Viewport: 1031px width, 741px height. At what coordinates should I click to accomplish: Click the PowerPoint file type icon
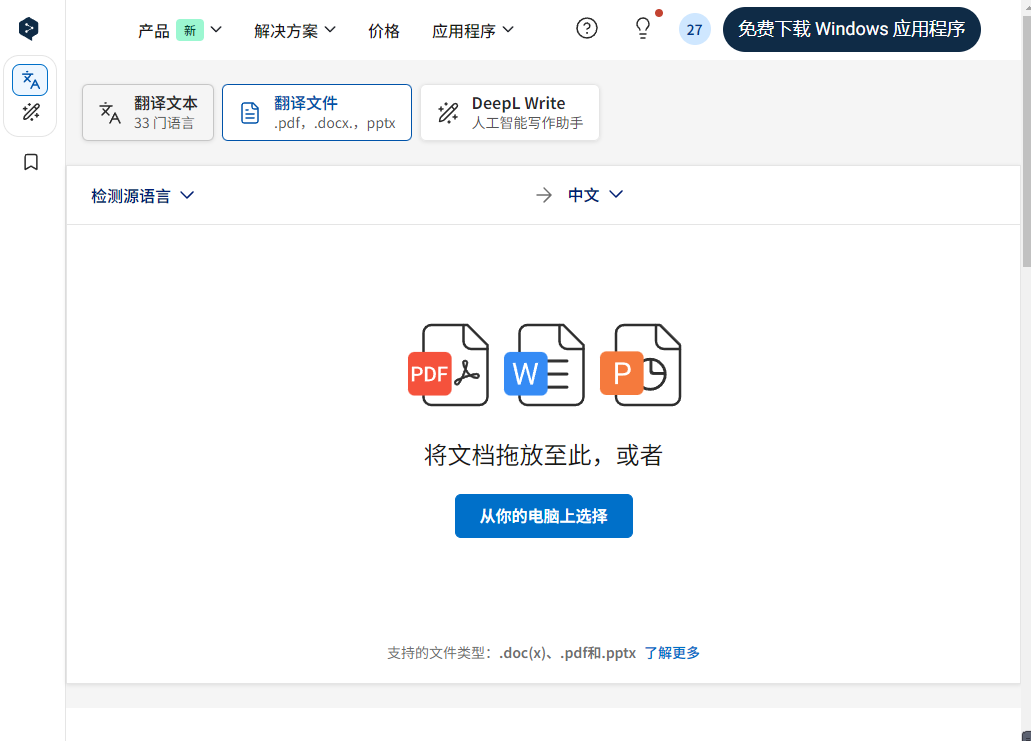click(640, 365)
